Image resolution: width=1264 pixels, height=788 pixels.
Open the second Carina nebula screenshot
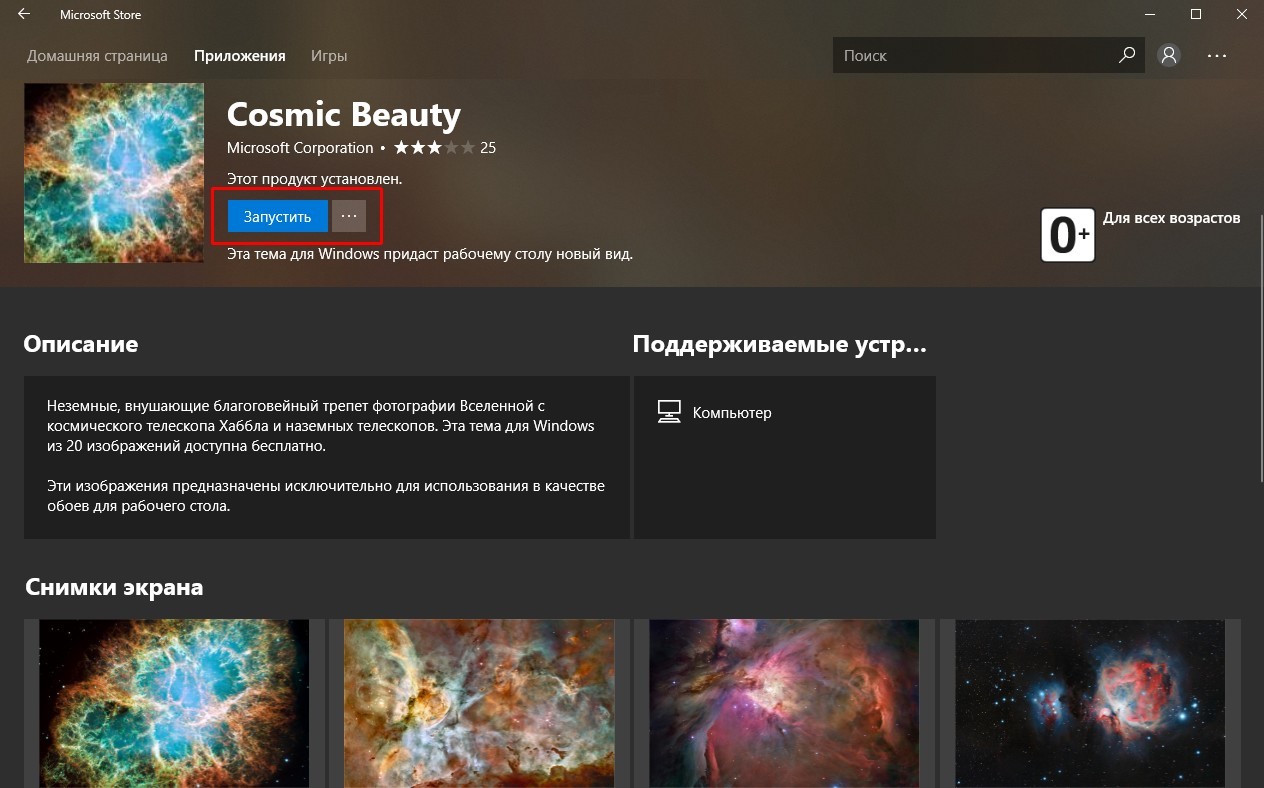479,703
